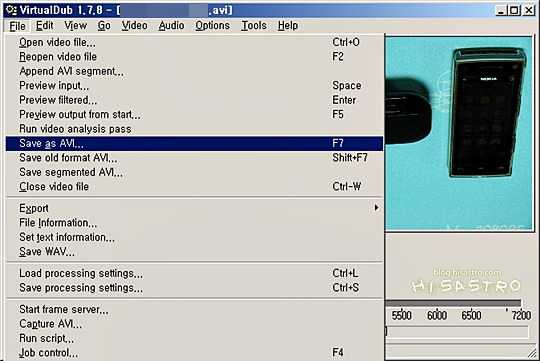Click the timeline near frame 6500
This screenshot has width=540, height=361.
(471, 315)
